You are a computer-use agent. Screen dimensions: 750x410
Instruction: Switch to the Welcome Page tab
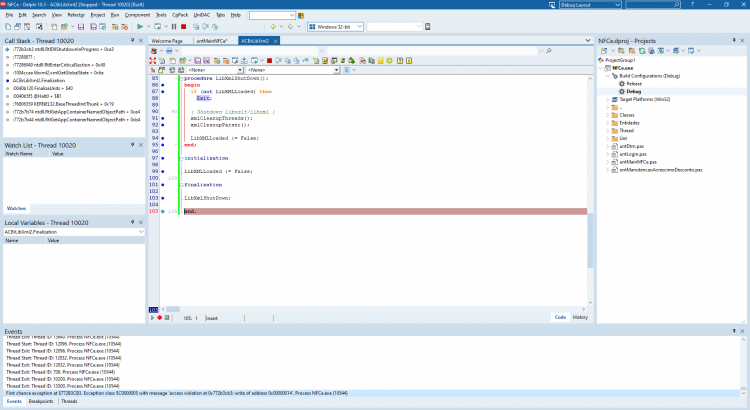167,41
